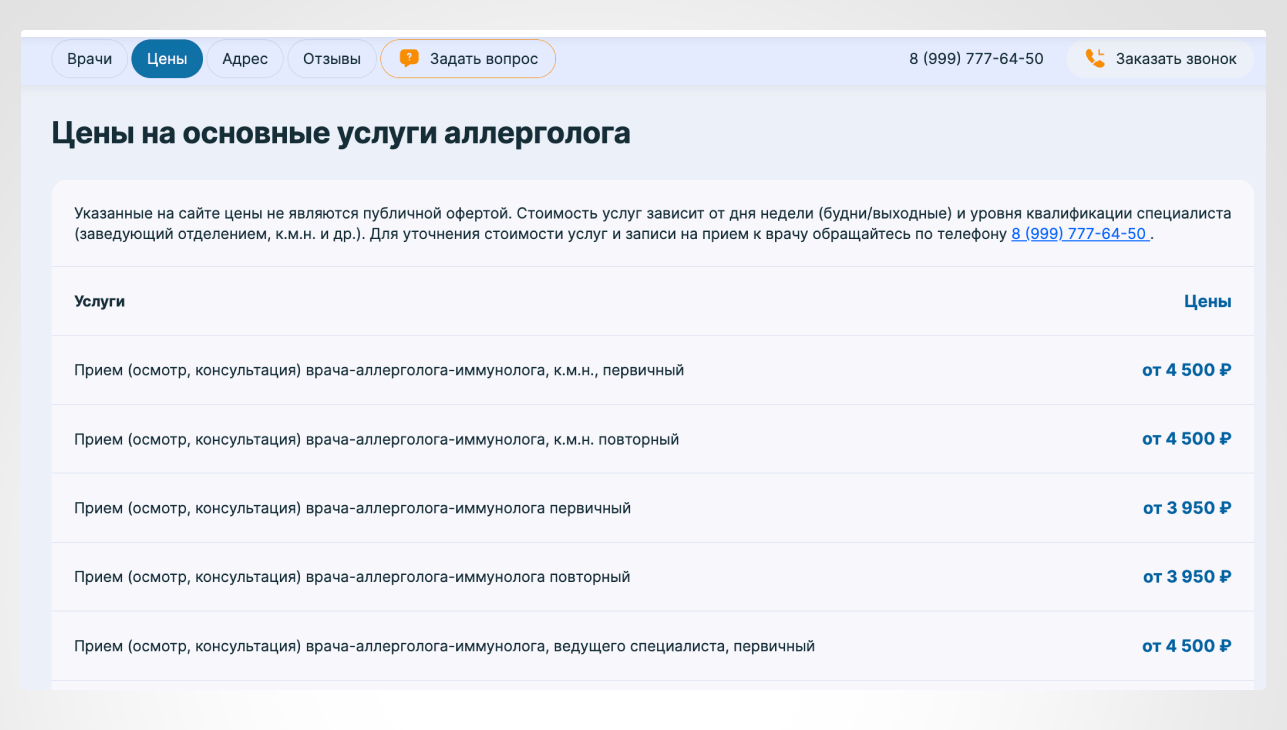1287x730 pixels.
Task: Select the ведущего специалиста, первичный row
Action: (444, 646)
